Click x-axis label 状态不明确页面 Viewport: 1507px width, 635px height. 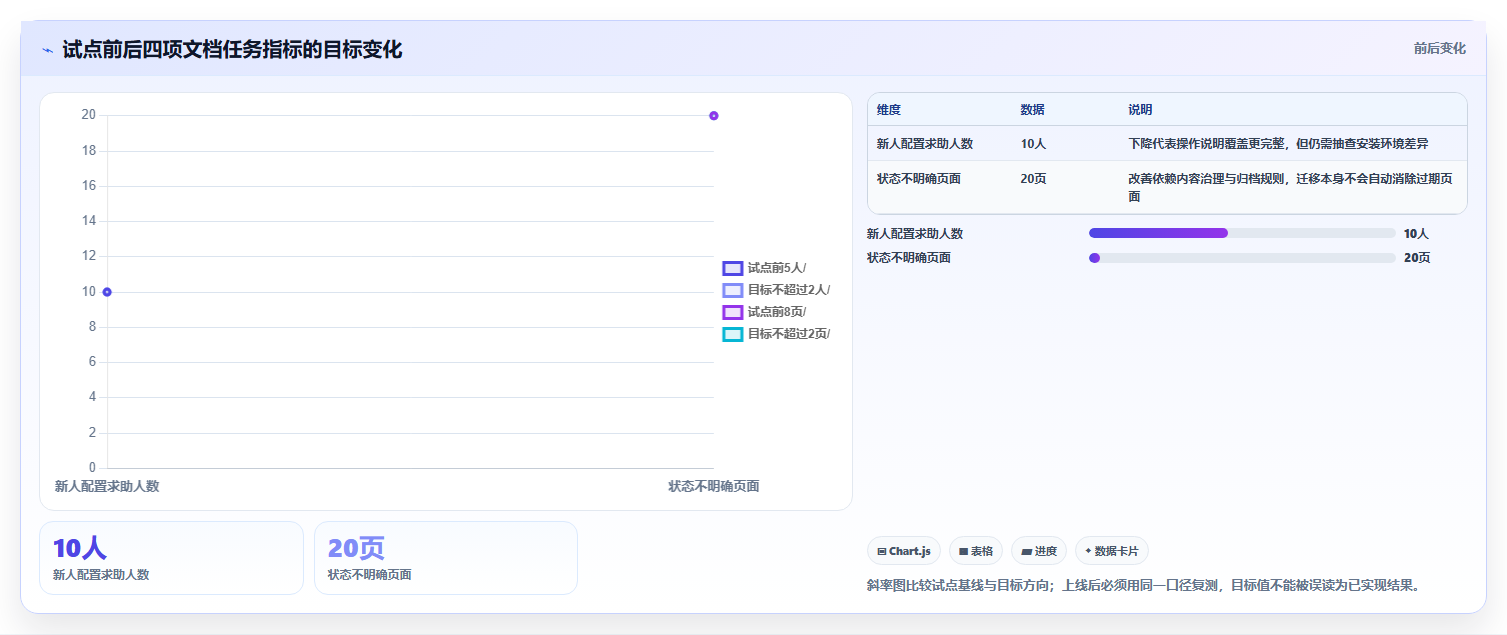click(713, 486)
